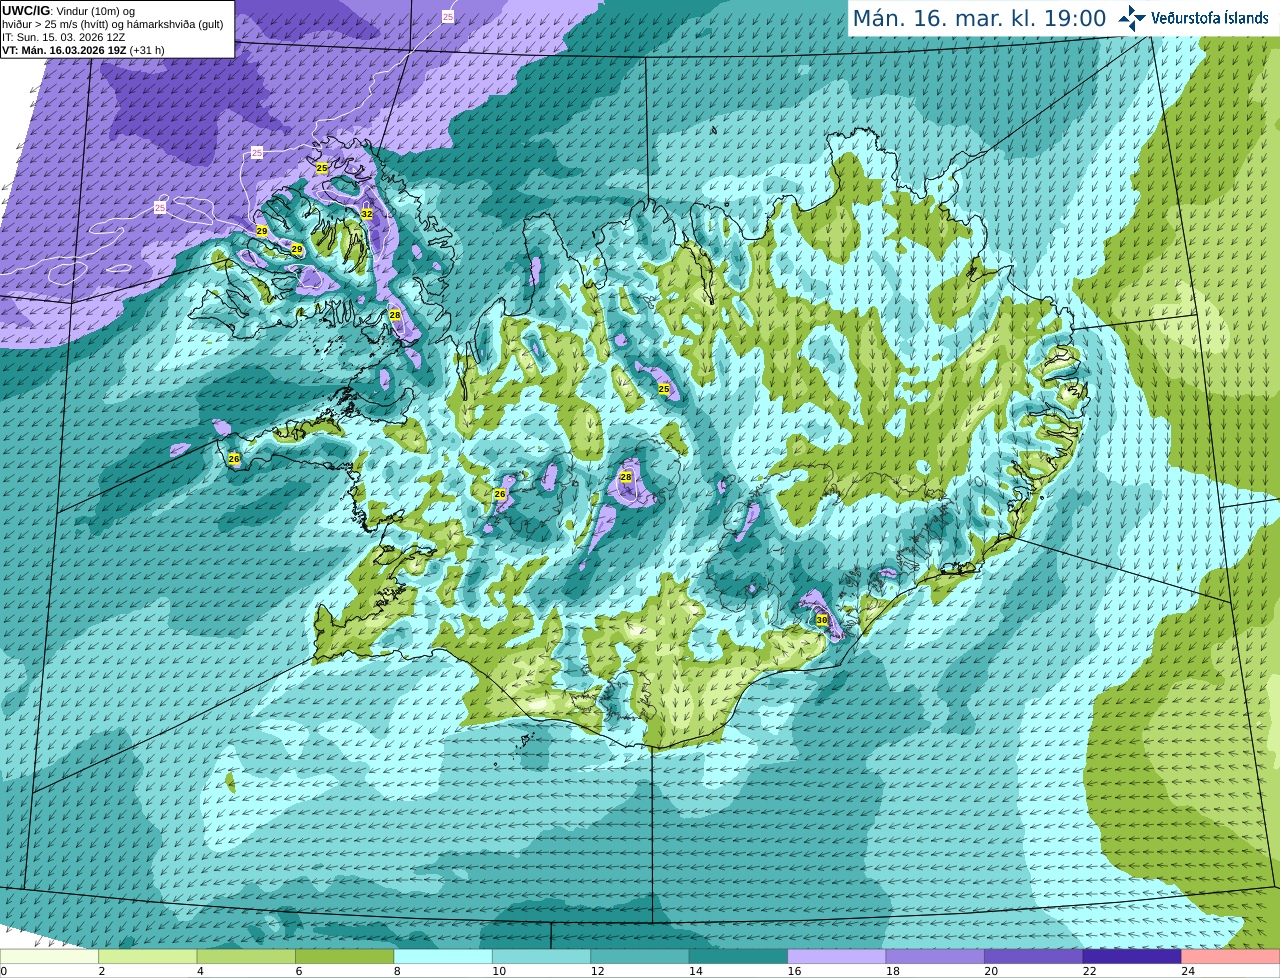Image resolution: width=1280 pixels, height=978 pixels.
Task: Click the 'Veðurstofa Íslands' text in the header
Action: click(1209, 18)
